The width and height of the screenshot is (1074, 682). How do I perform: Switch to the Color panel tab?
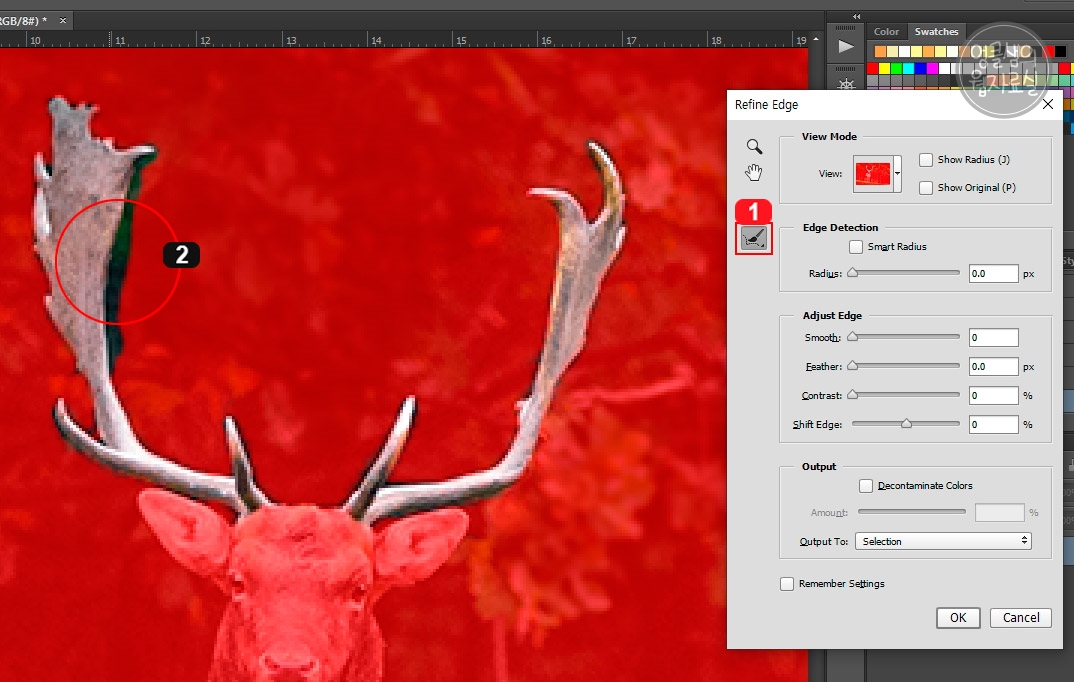(x=886, y=31)
